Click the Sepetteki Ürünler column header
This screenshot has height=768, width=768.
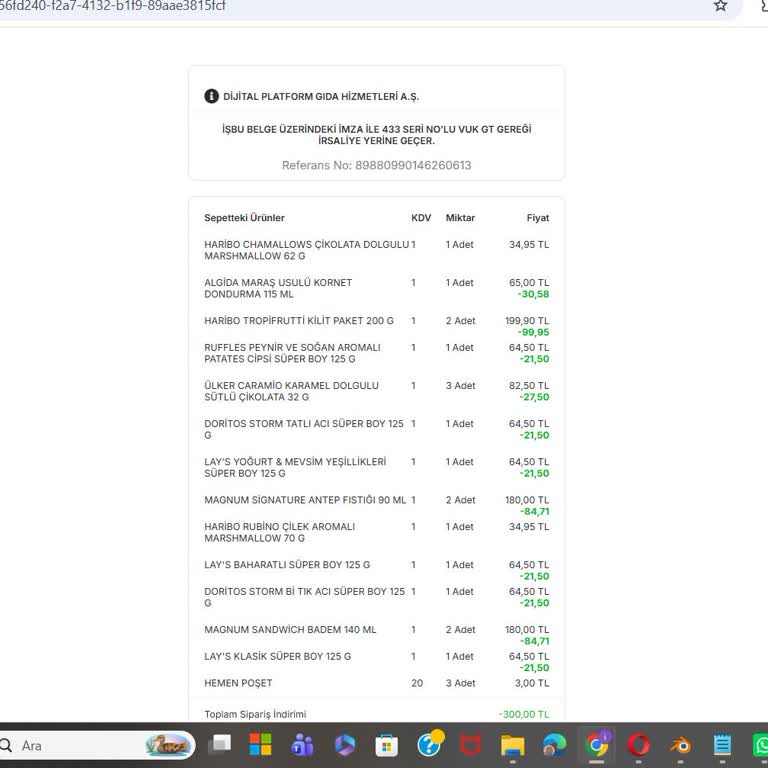[244, 217]
